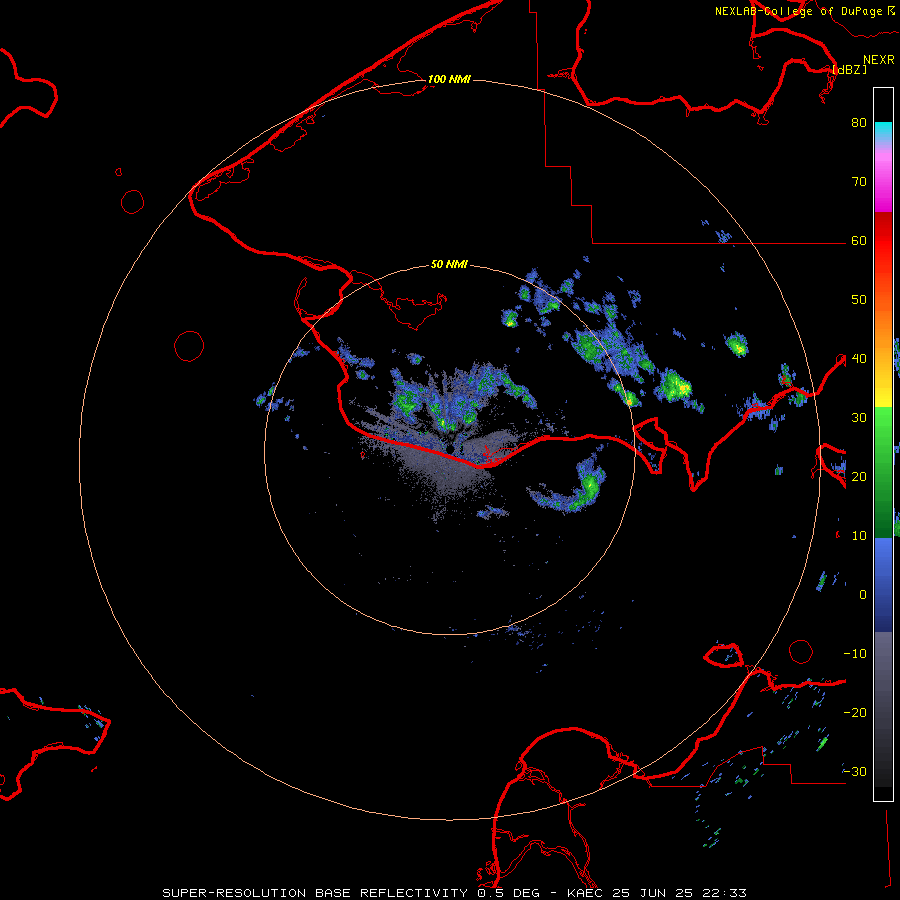Viewport: 900px width, 900px height.
Task: Click the -30 value on the dBZ scale
Action: [x=855, y=771]
